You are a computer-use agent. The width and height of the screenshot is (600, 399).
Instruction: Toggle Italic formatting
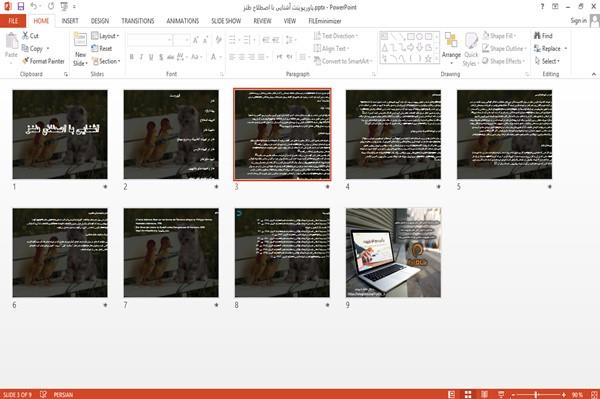pyautogui.click(x=141, y=57)
